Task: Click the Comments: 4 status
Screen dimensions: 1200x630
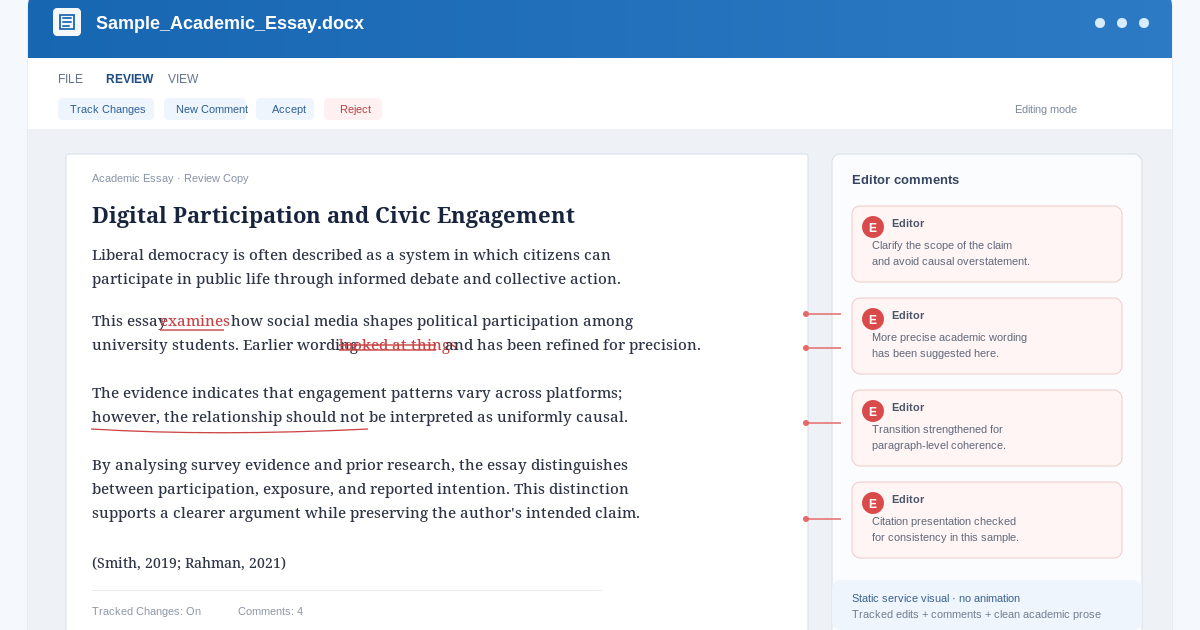Action: pos(270,611)
